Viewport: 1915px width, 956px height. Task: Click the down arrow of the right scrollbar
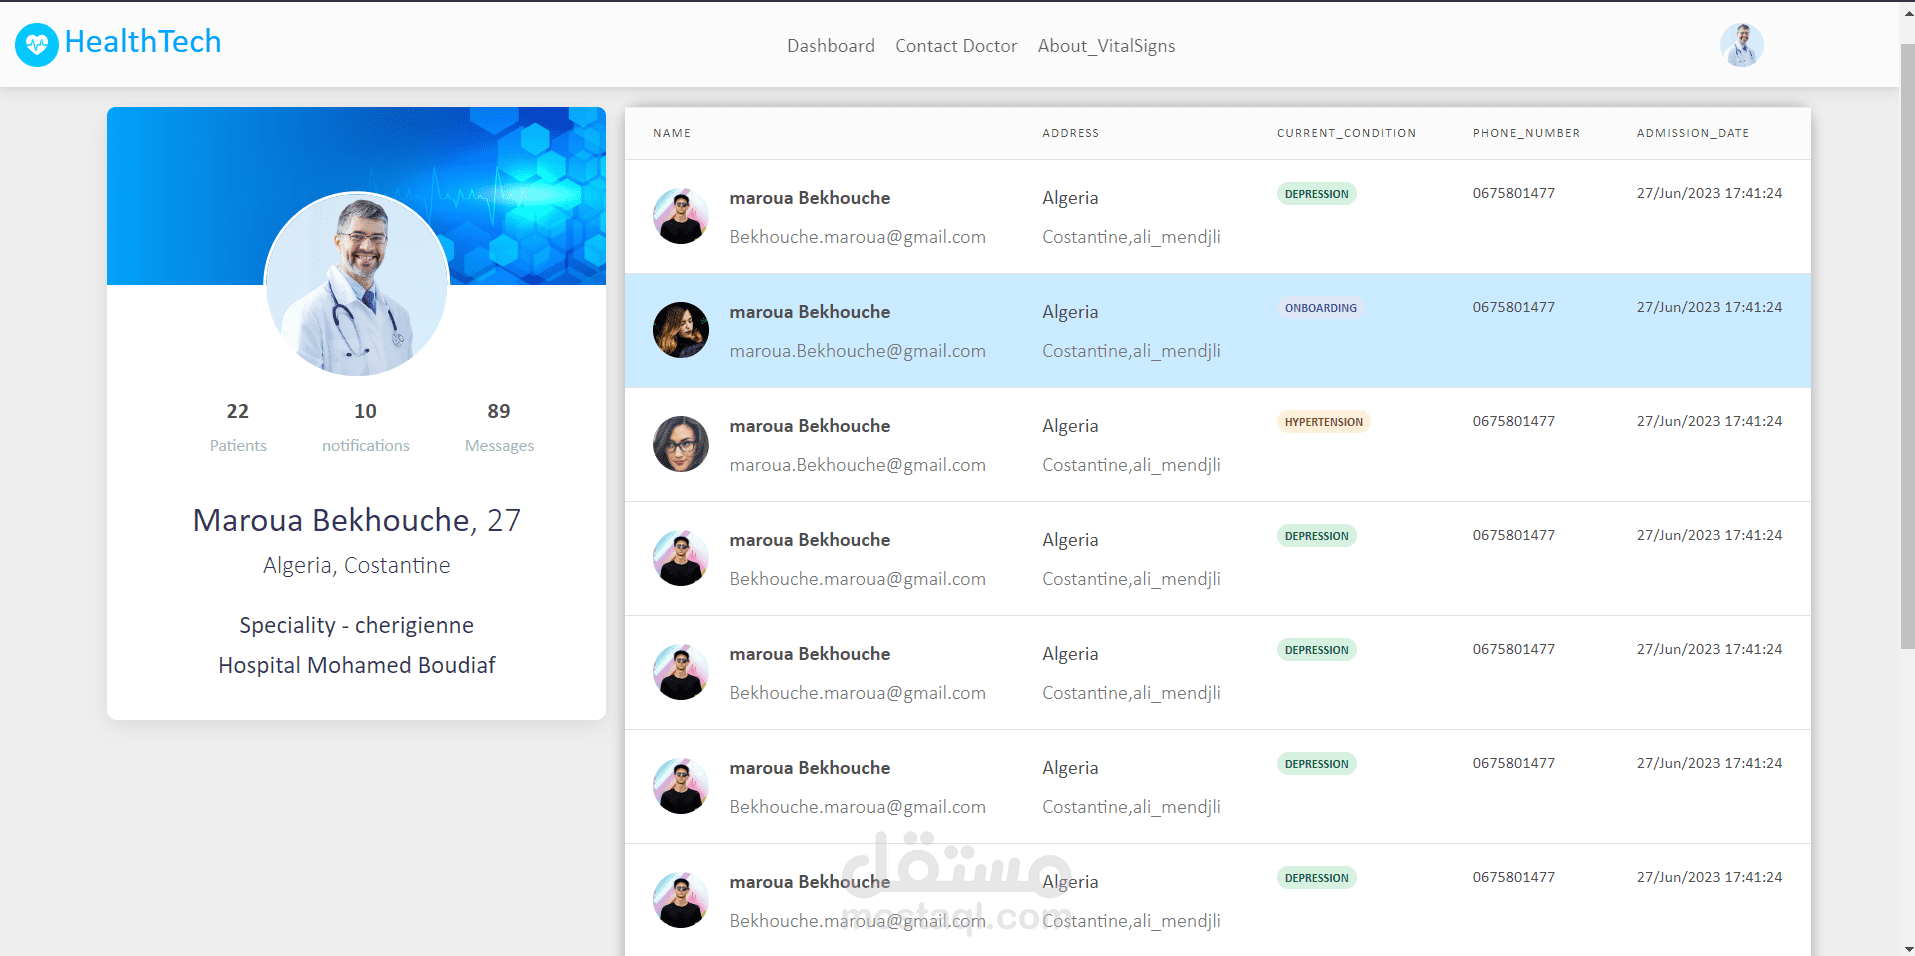click(1908, 948)
